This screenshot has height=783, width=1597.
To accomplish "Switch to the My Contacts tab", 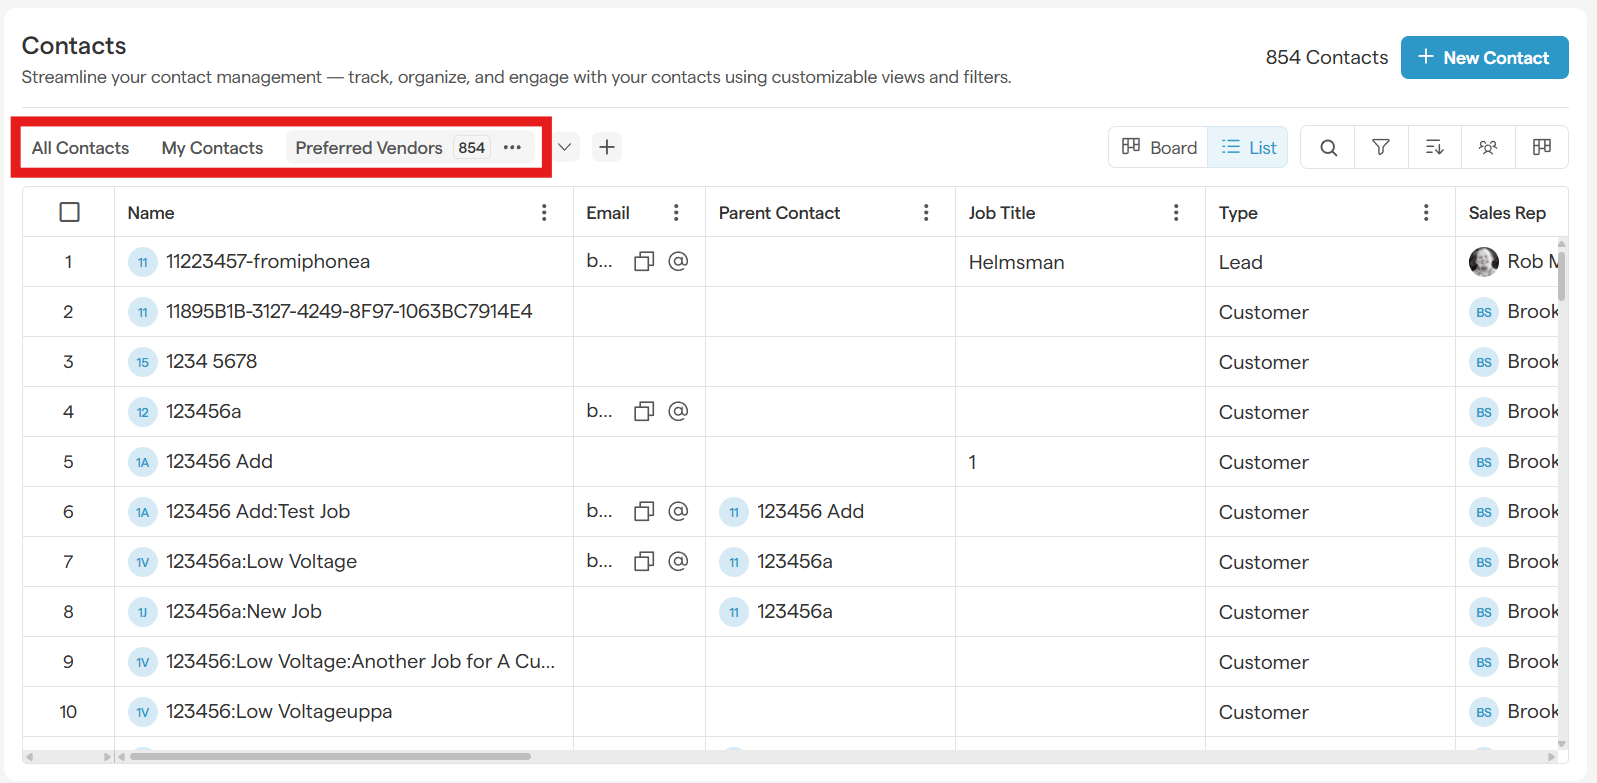I will (212, 148).
